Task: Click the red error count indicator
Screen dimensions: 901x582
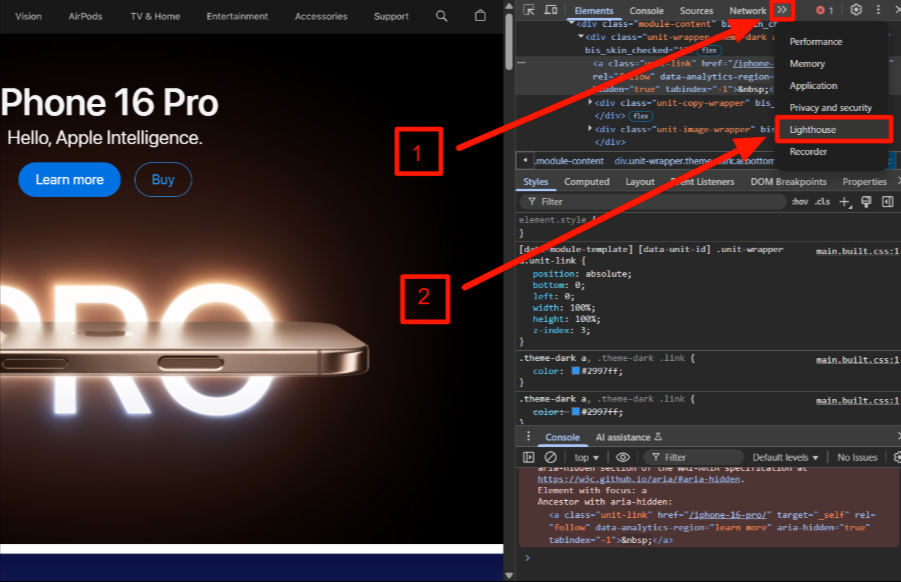Action: click(825, 10)
